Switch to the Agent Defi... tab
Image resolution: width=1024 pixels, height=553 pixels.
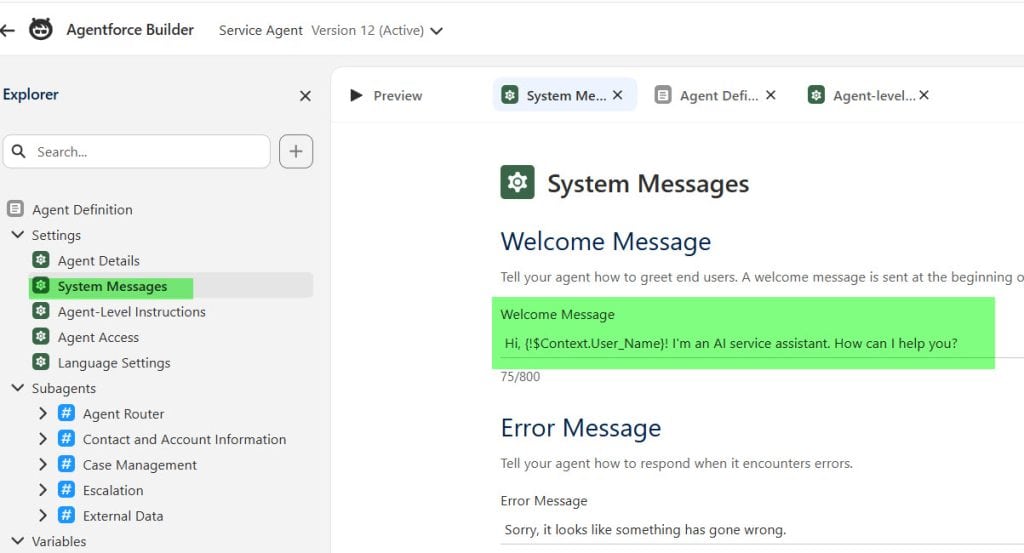718,95
